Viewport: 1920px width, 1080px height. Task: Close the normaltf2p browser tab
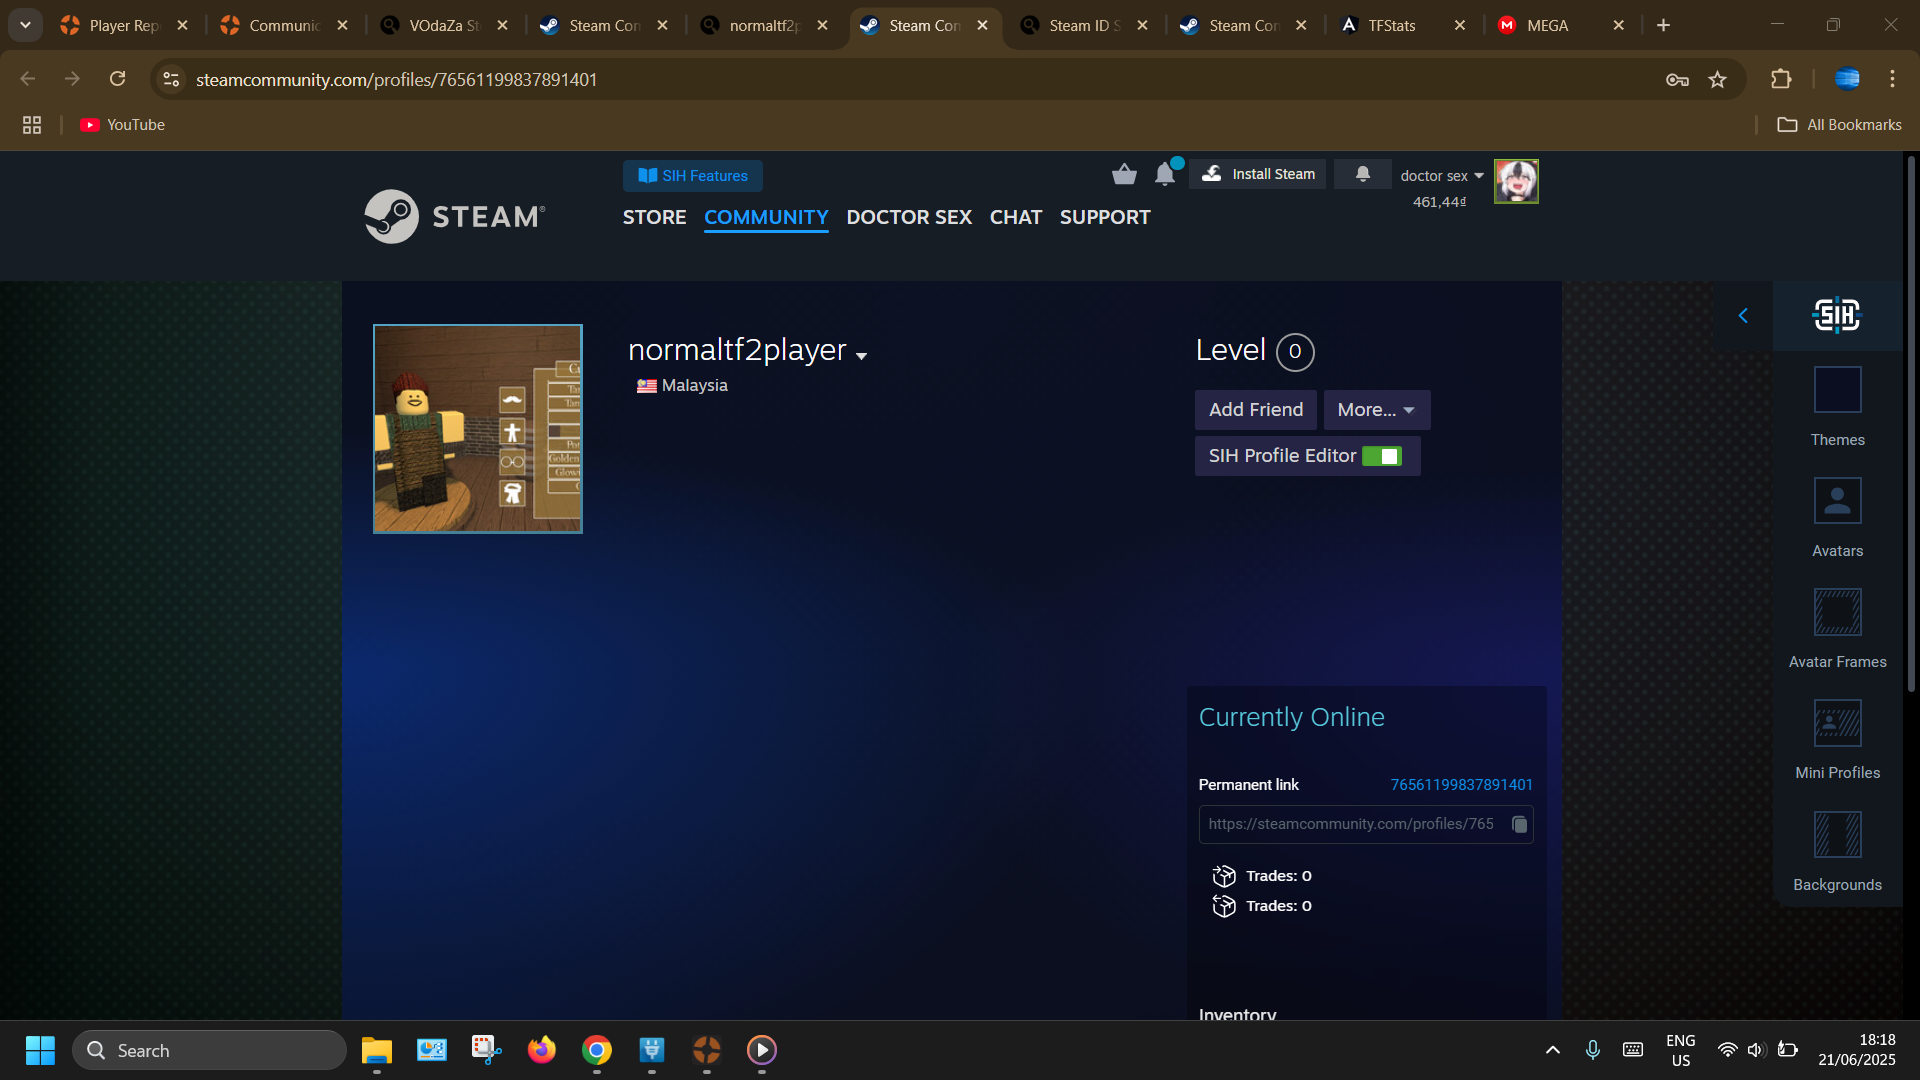(822, 25)
